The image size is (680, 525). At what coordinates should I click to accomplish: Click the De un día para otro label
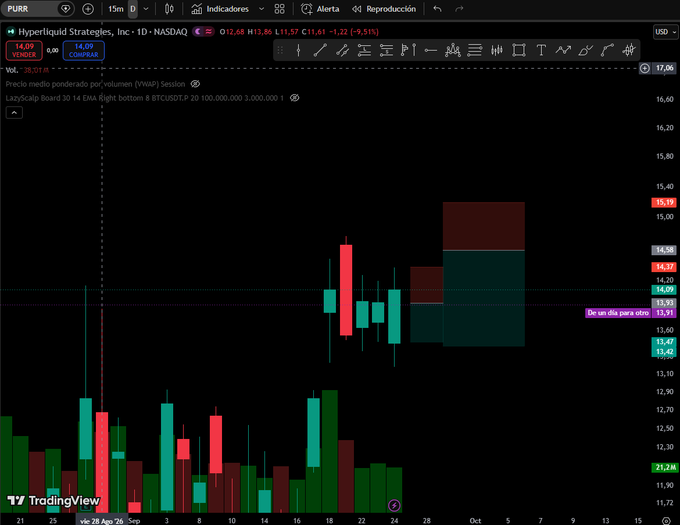point(618,313)
